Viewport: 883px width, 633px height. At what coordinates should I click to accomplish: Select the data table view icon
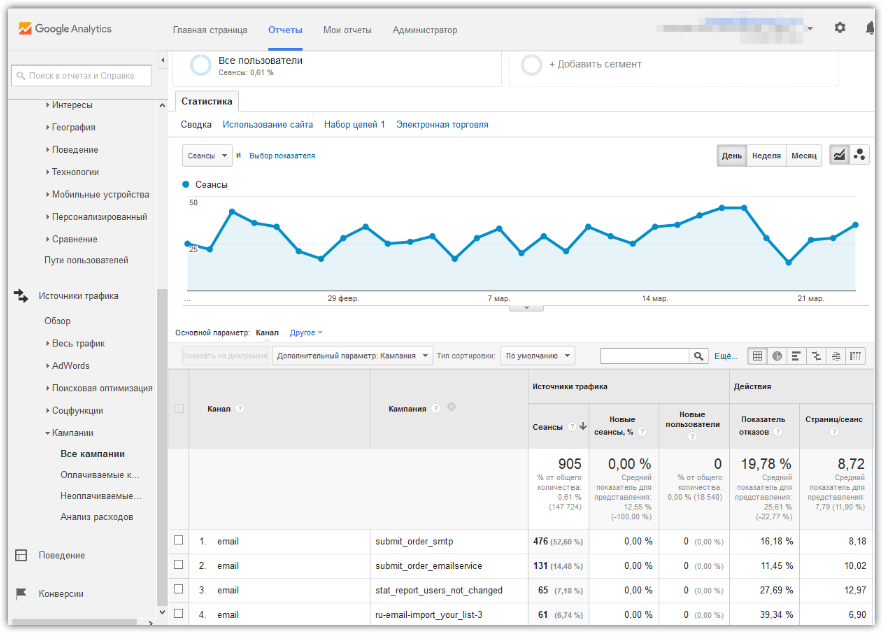(x=757, y=356)
